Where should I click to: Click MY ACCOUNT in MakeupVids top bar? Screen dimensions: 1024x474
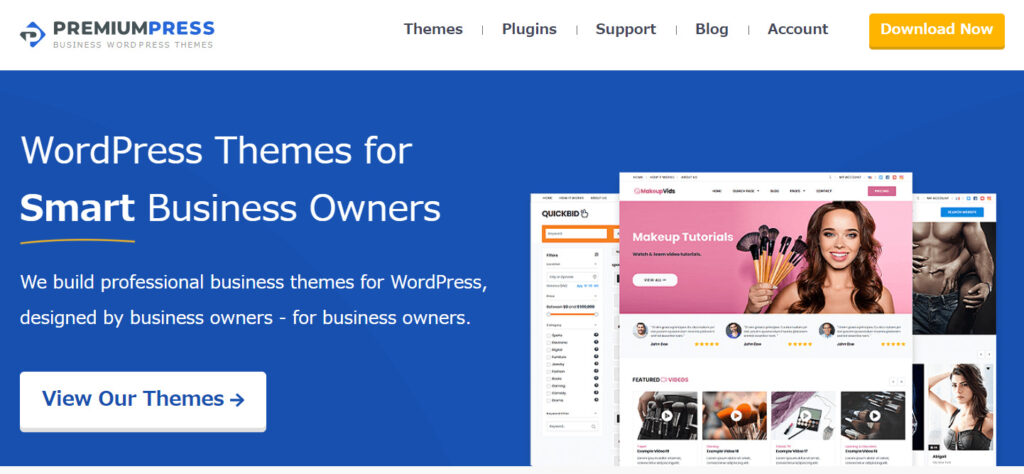click(850, 177)
